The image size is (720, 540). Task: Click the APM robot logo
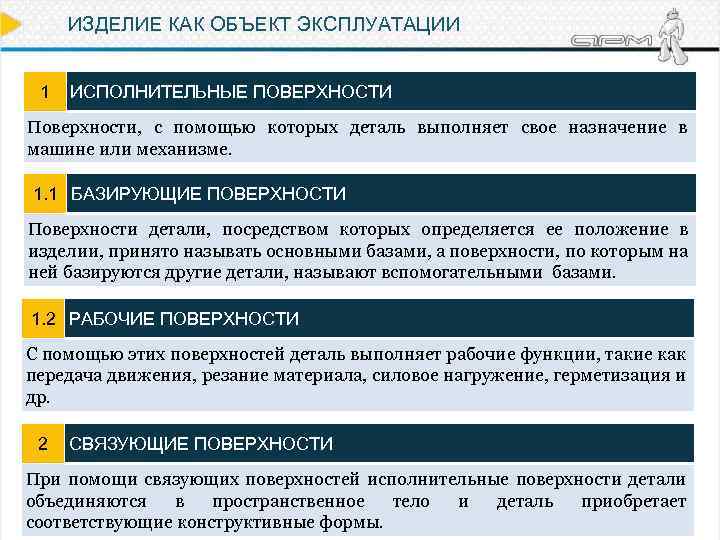632,35
